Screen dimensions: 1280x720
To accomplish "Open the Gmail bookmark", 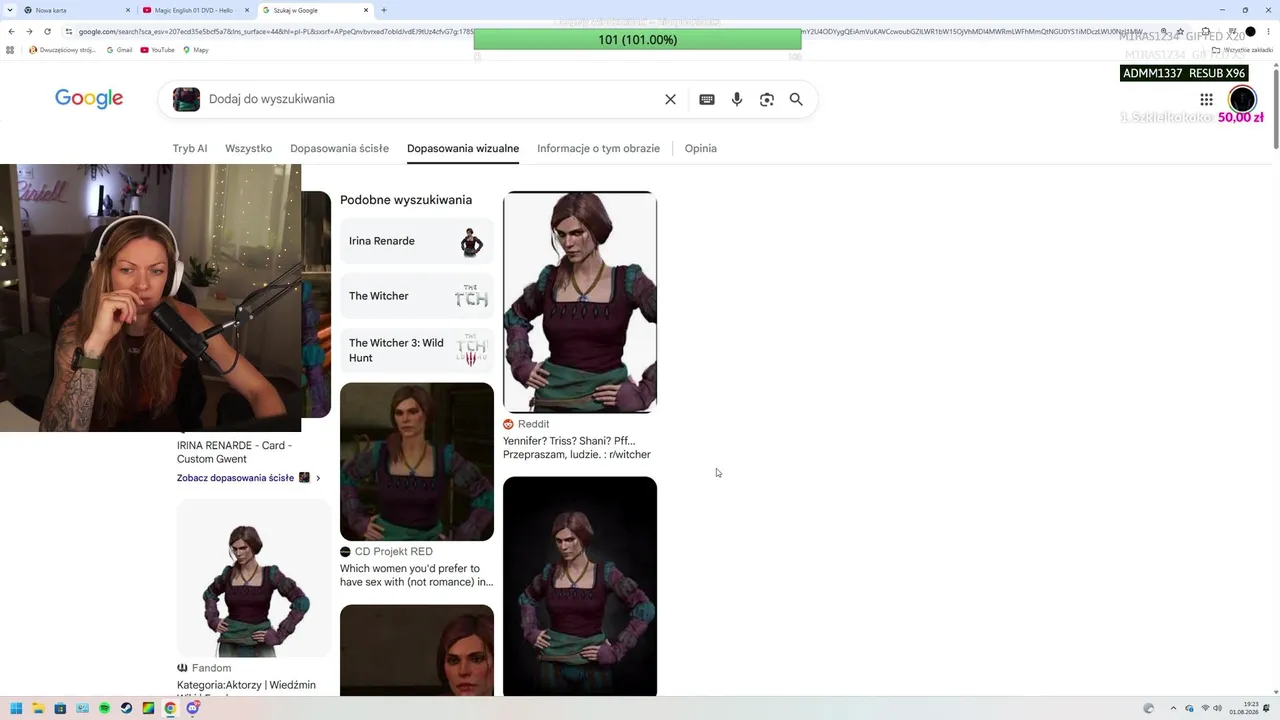I will (119, 50).
